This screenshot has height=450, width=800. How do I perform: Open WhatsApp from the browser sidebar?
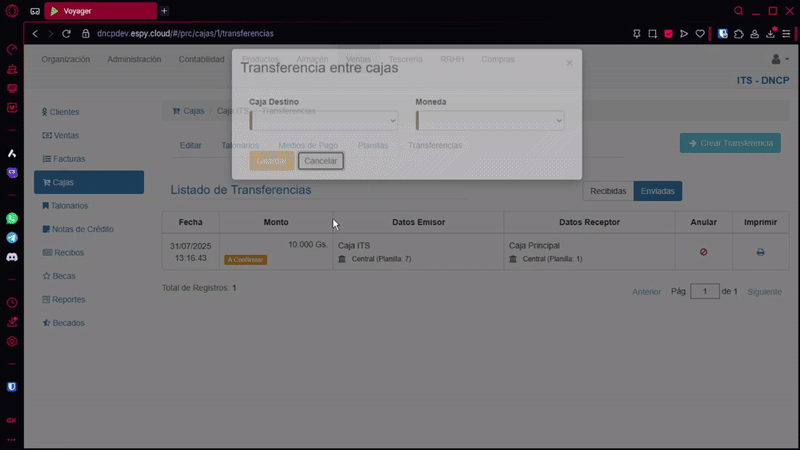pyautogui.click(x=12, y=217)
